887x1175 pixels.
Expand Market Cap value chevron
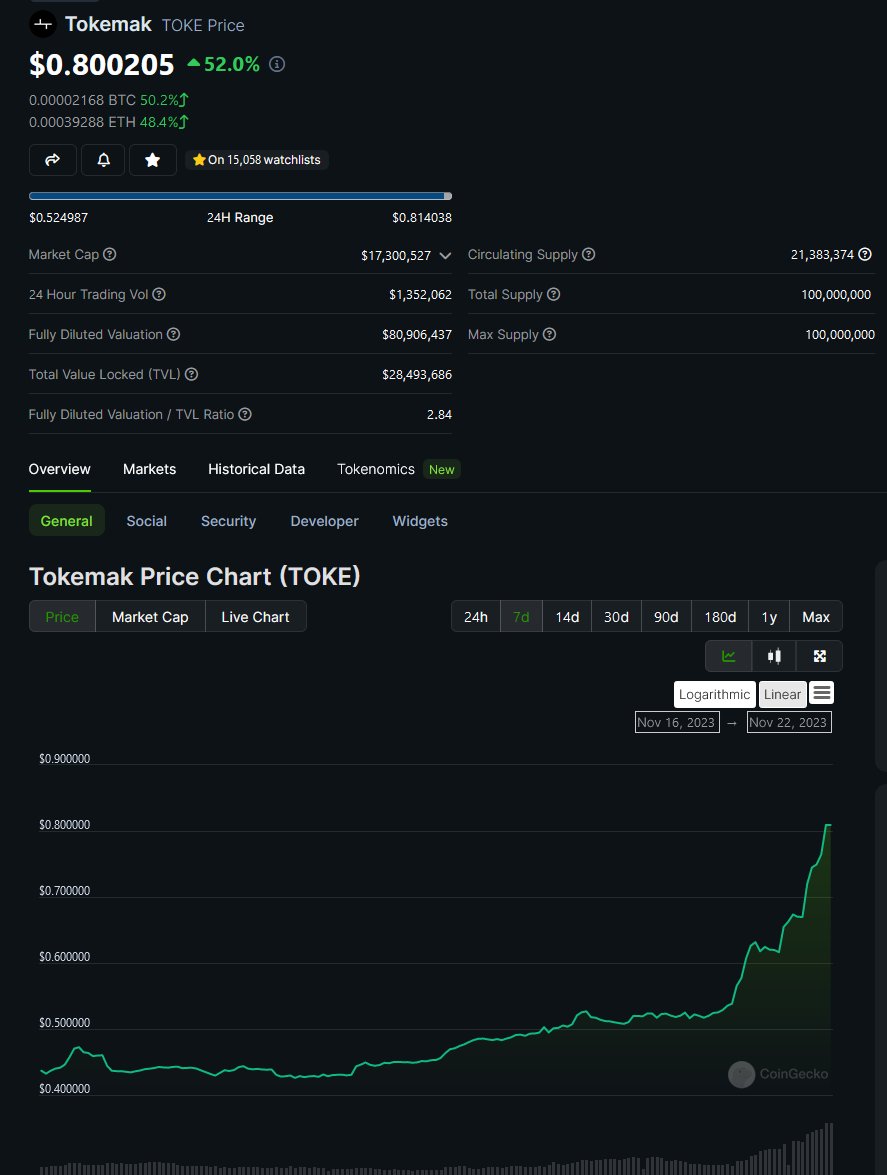pos(445,256)
